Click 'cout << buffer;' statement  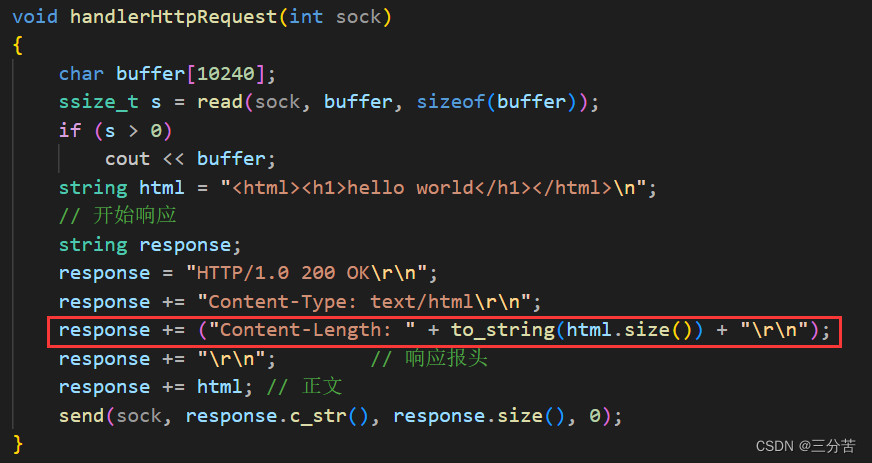pyautogui.click(x=190, y=159)
